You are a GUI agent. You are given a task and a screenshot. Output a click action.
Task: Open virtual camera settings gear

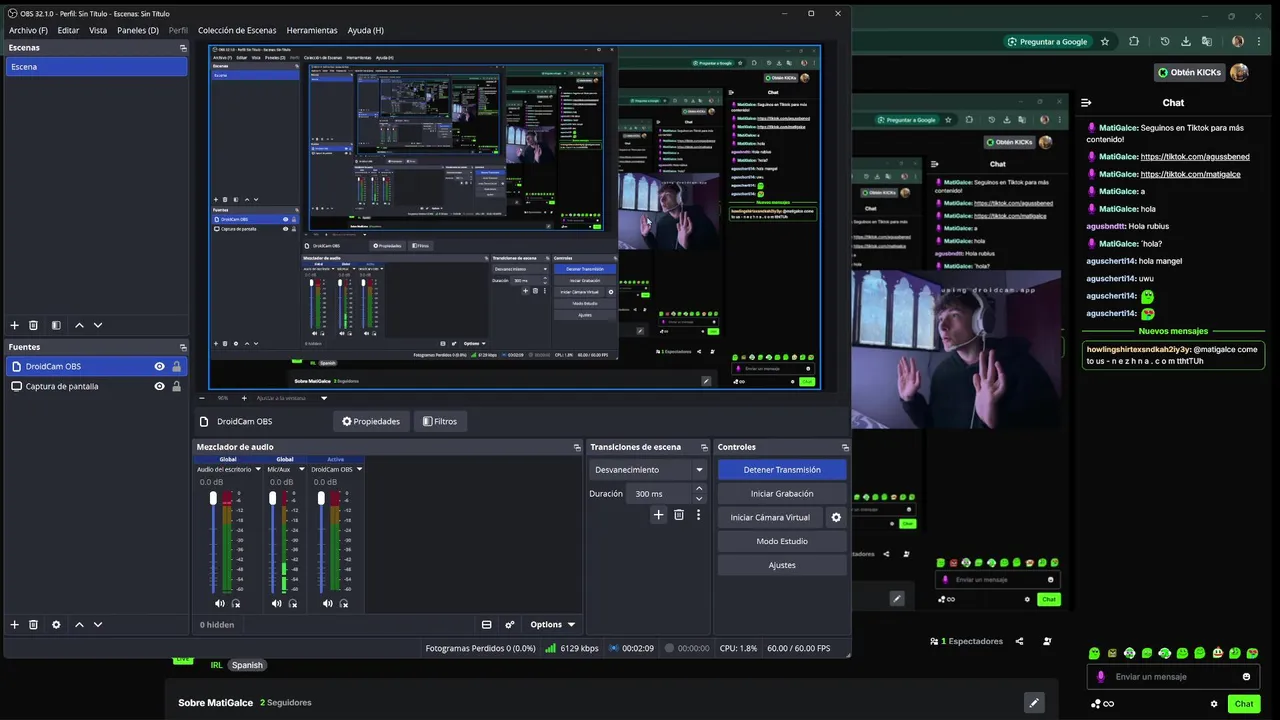click(836, 517)
